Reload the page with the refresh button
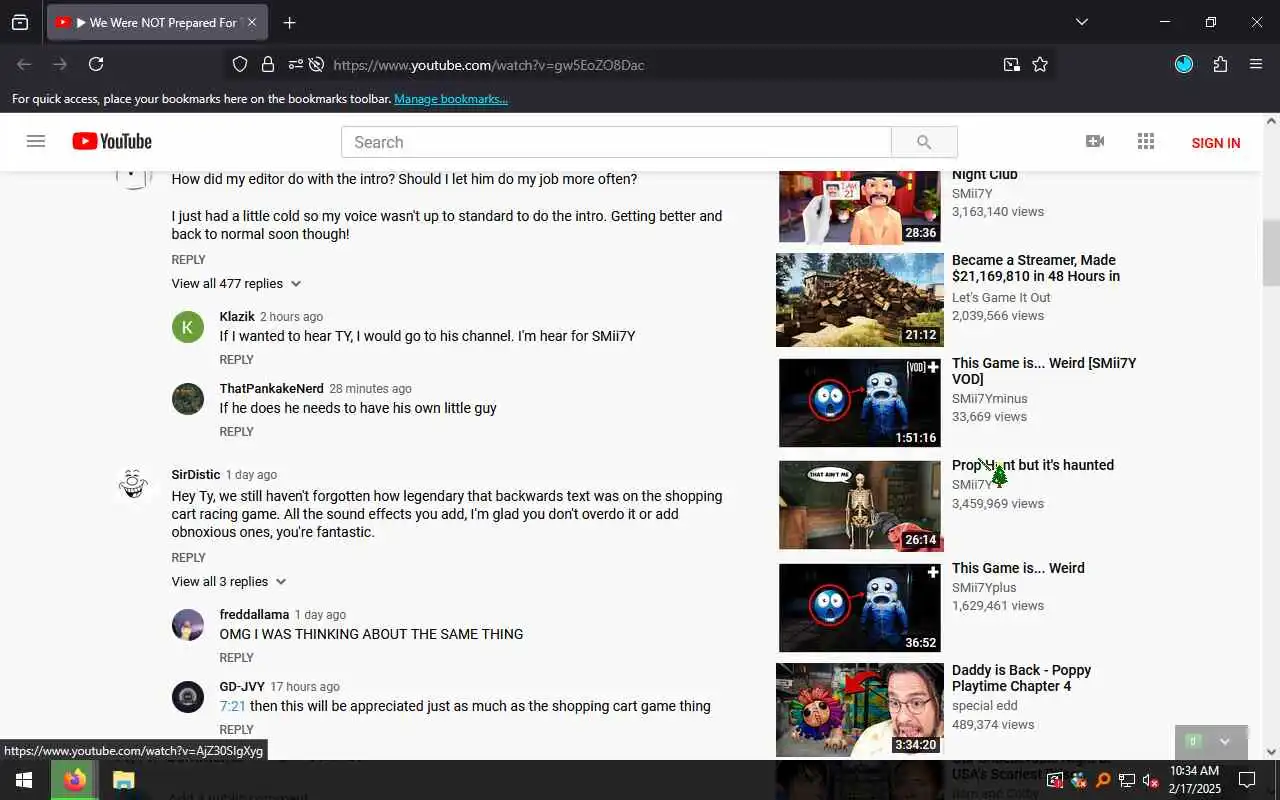1280x800 pixels. tap(96, 64)
